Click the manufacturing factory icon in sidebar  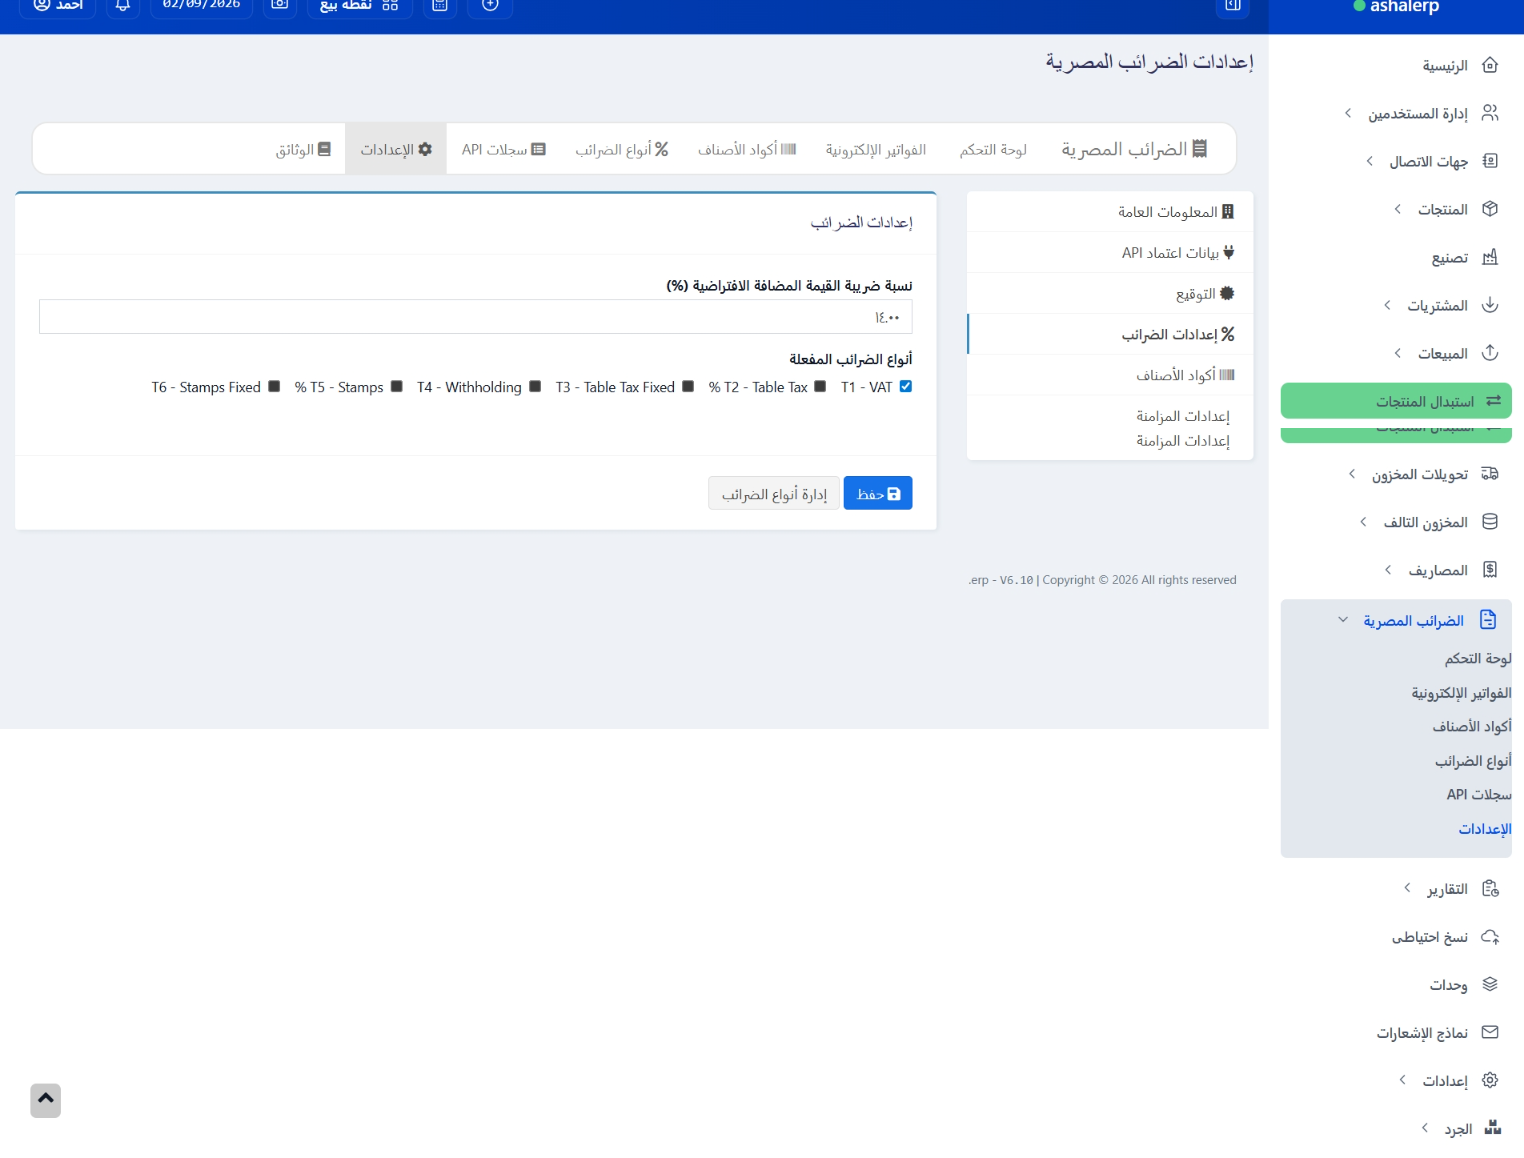[1489, 257]
